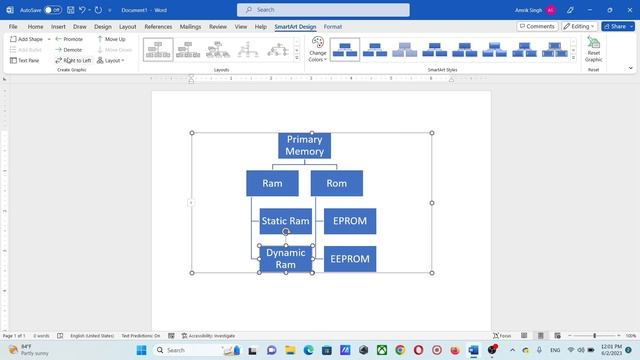This screenshot has width=640, height=360.
Task: Toggle the AutoSave switch
Action: [53, 10]
